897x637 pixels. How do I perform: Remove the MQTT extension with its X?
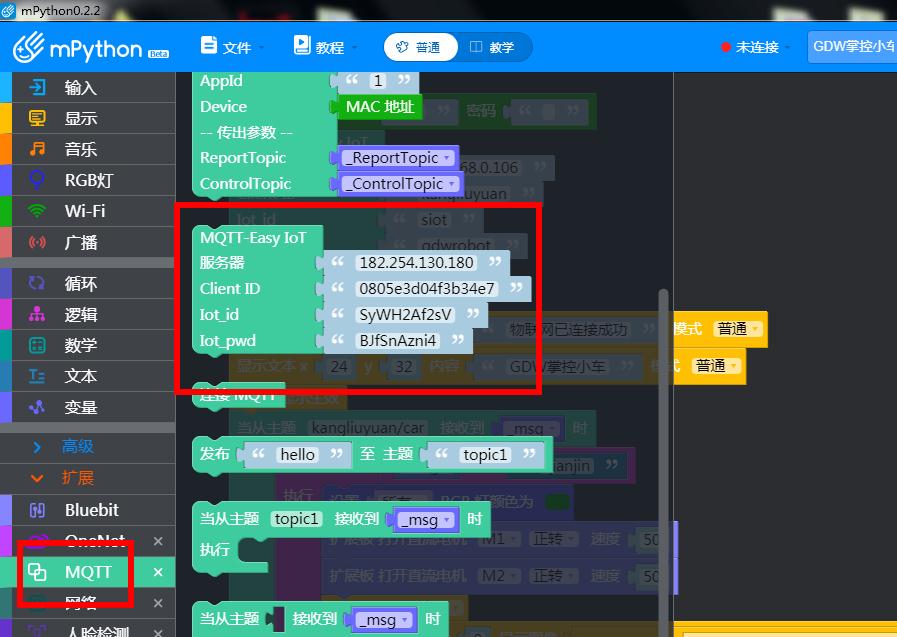click(158, 572)
